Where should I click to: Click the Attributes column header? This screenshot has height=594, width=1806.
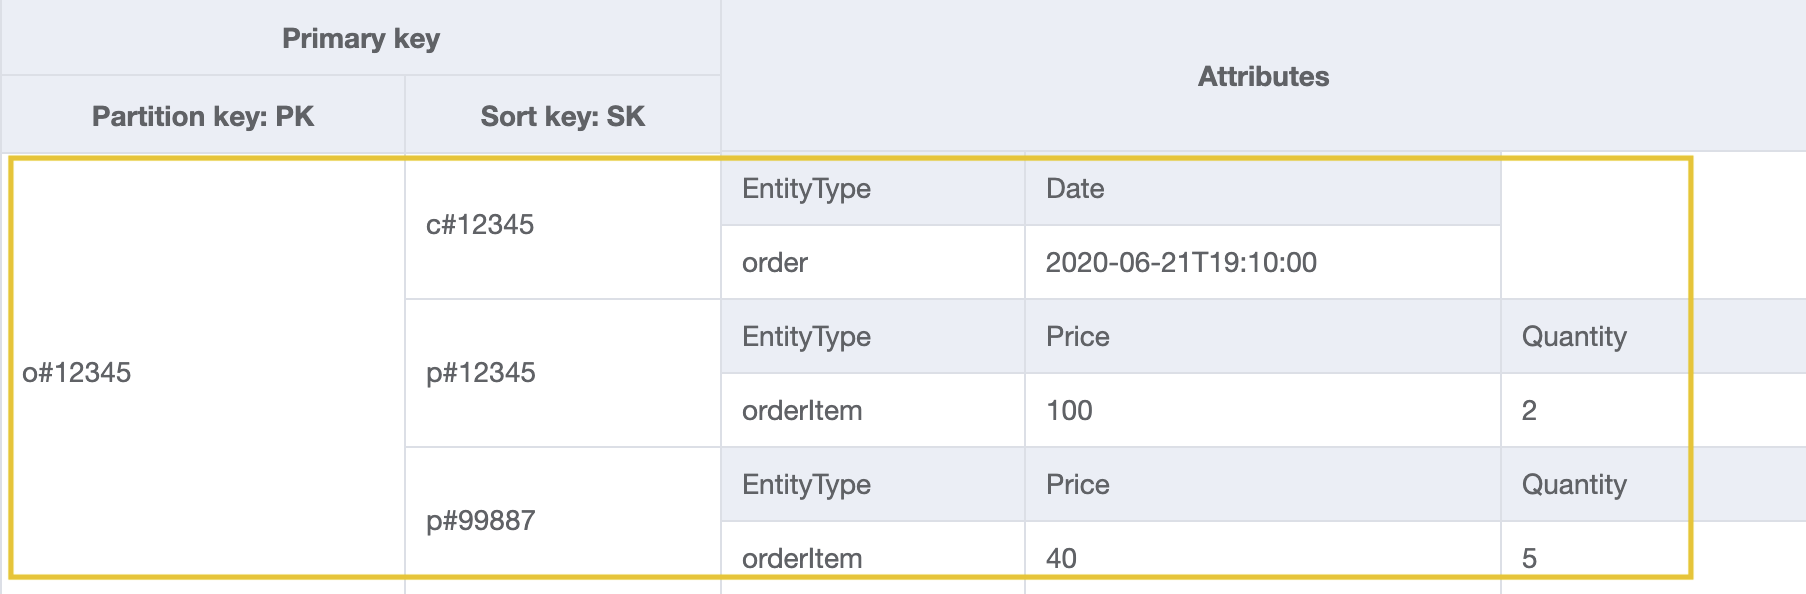pyautogui.click(x=1263, y=76)
